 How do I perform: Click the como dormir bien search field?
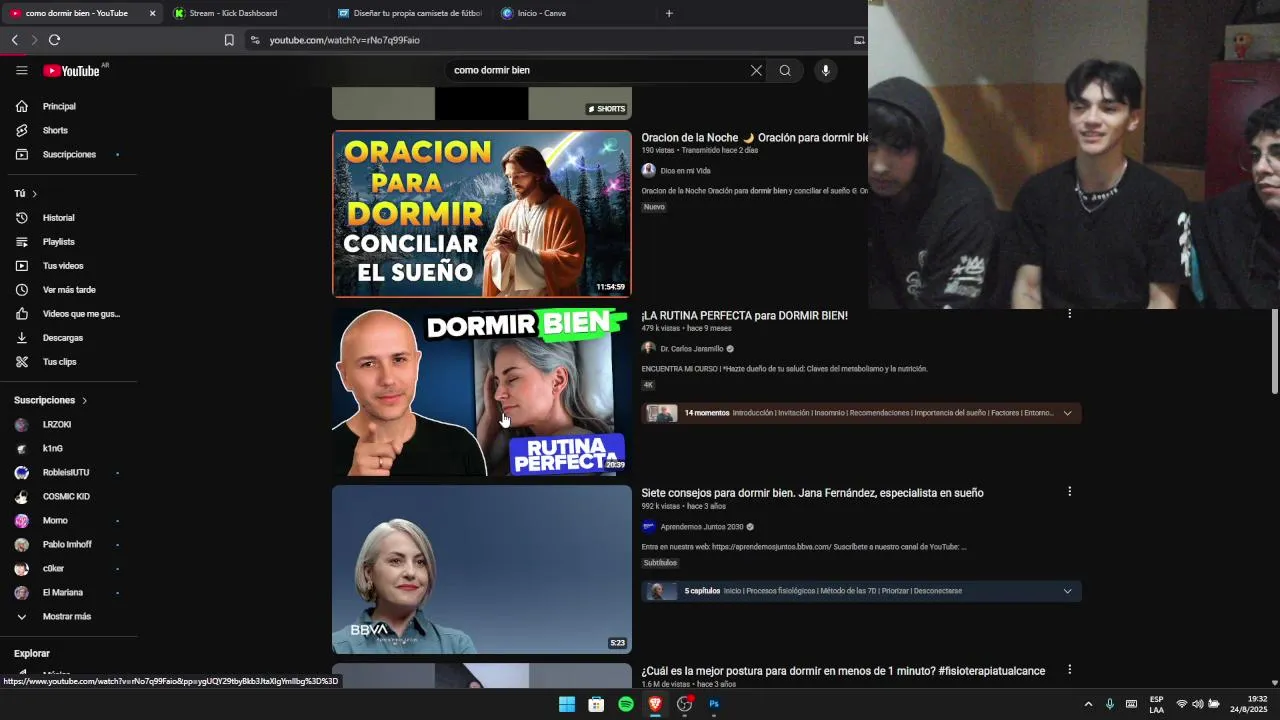click(595, 70)
